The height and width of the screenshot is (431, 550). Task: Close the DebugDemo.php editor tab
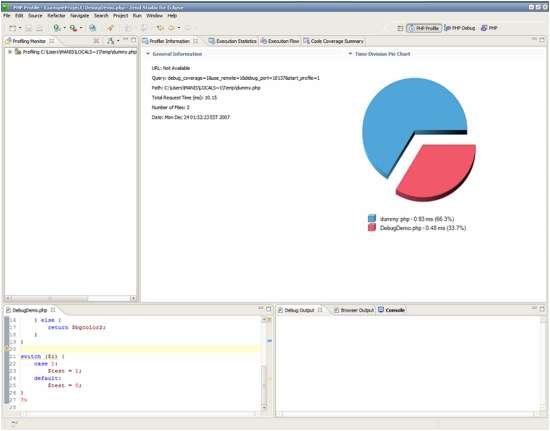tap(53, 310)
